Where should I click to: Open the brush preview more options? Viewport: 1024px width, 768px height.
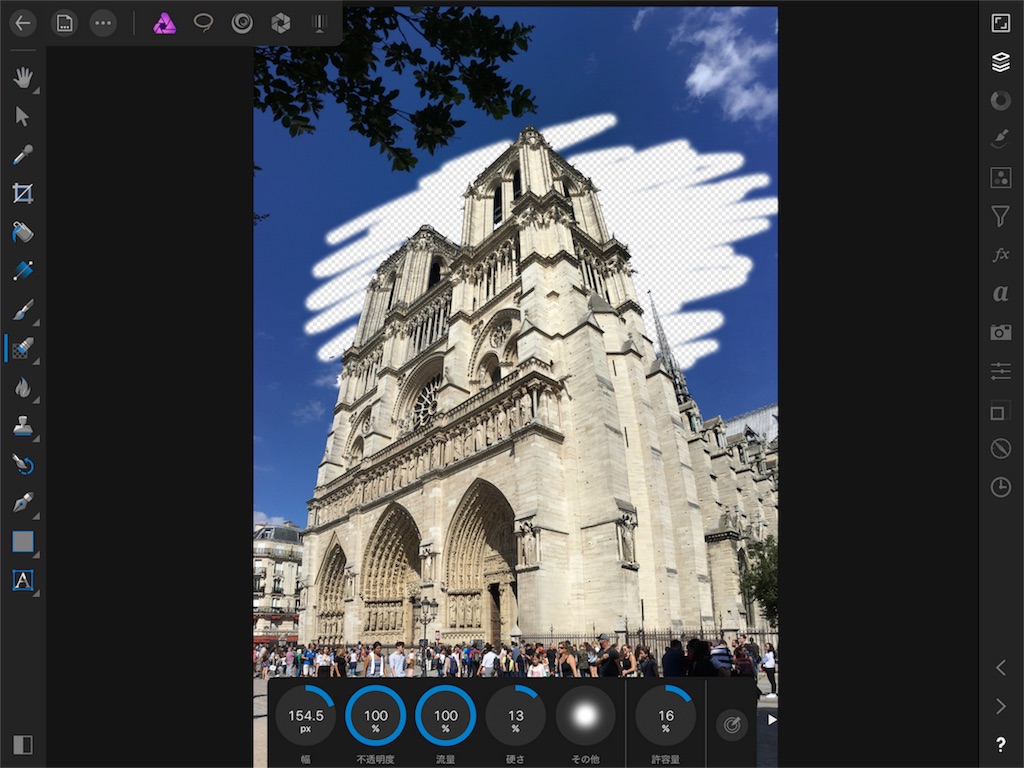coord(585,716)
